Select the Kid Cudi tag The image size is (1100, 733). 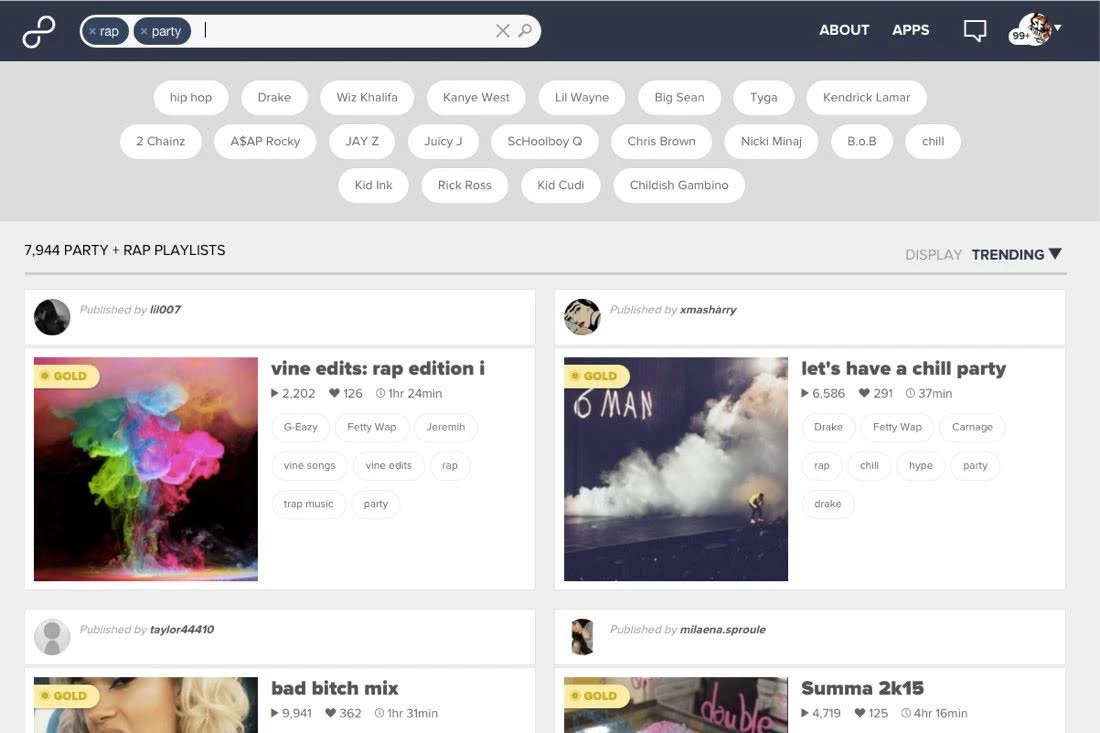coord(561,185)
